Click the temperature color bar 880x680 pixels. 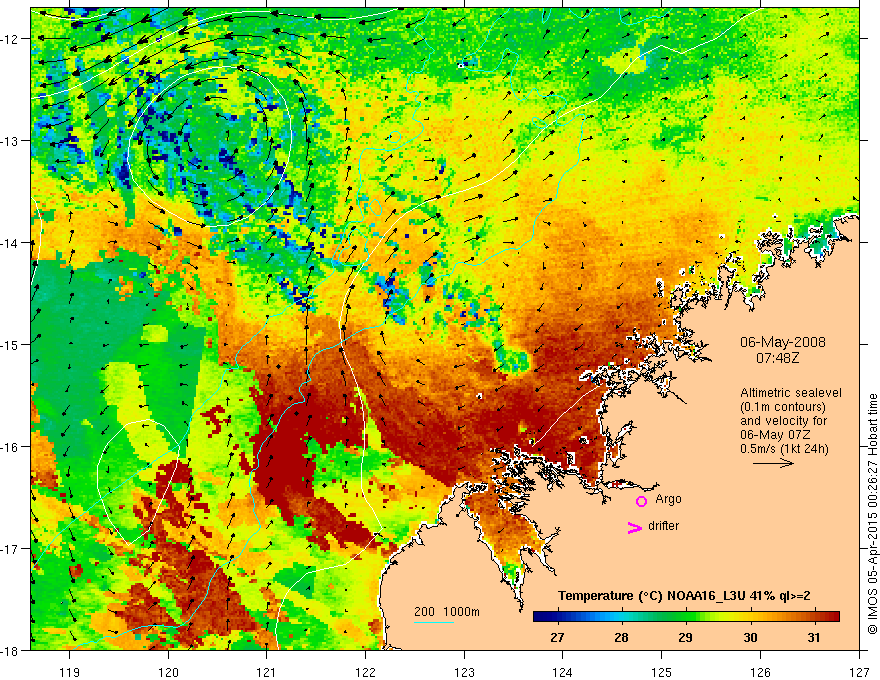[x=686, y=616]
